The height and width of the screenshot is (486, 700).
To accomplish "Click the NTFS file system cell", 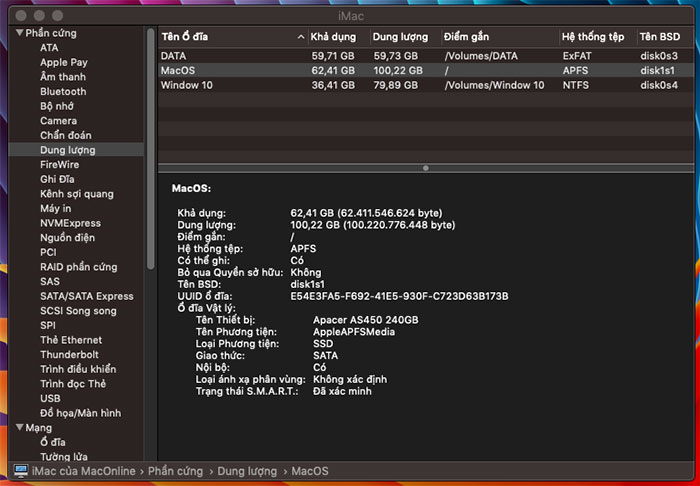I will 575,85.
